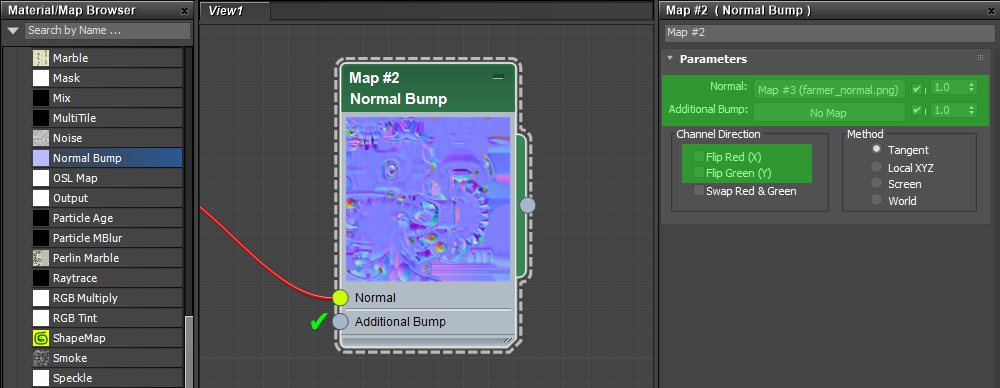Select the OSL Map icon
This screenshot has width=1000, height=388.
click(41, 178)
